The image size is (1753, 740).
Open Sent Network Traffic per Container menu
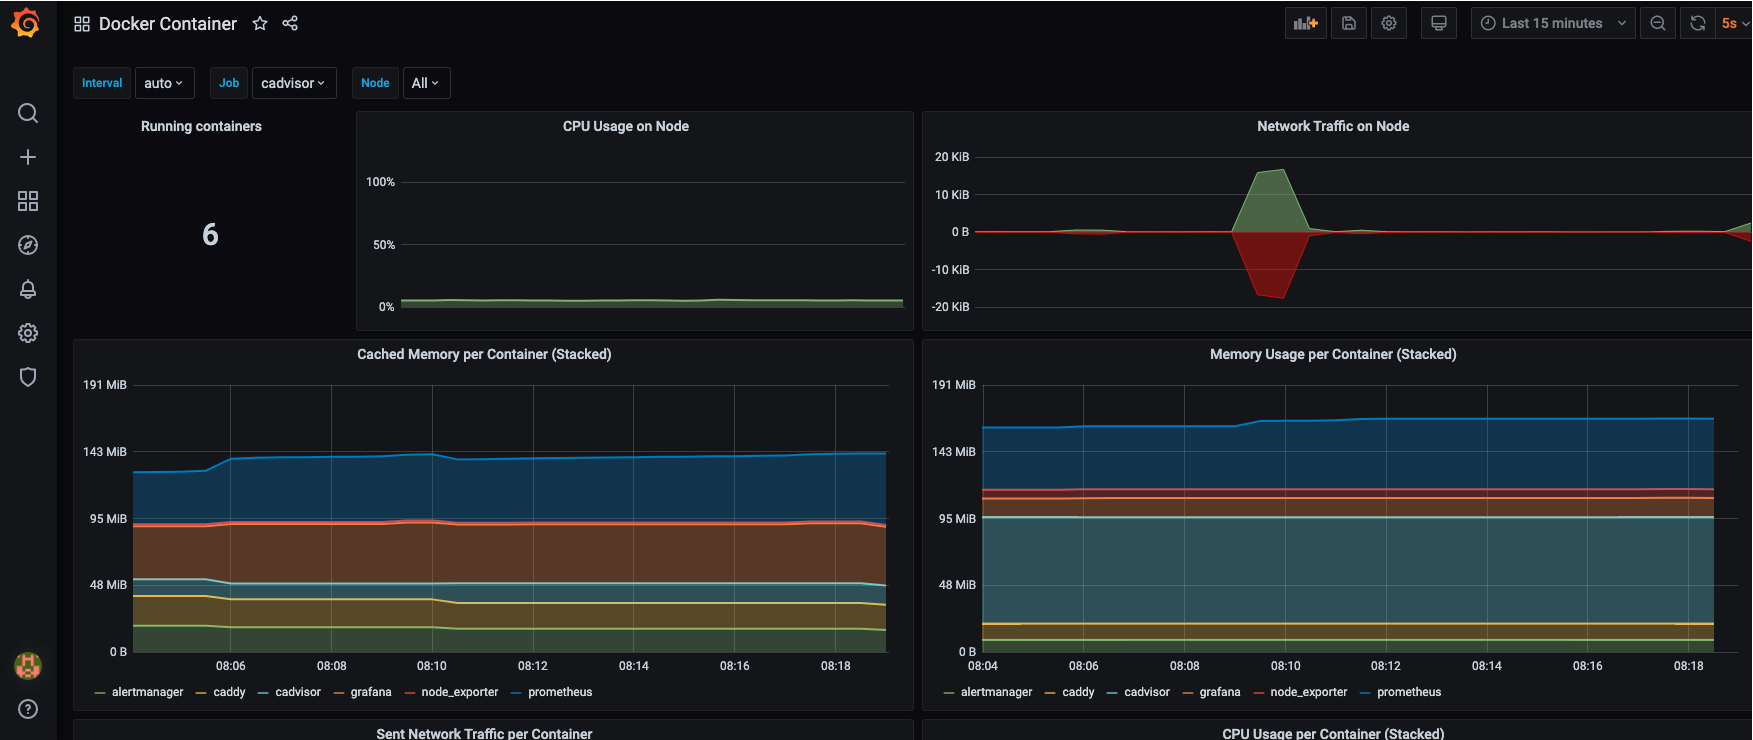coord(484,733)
